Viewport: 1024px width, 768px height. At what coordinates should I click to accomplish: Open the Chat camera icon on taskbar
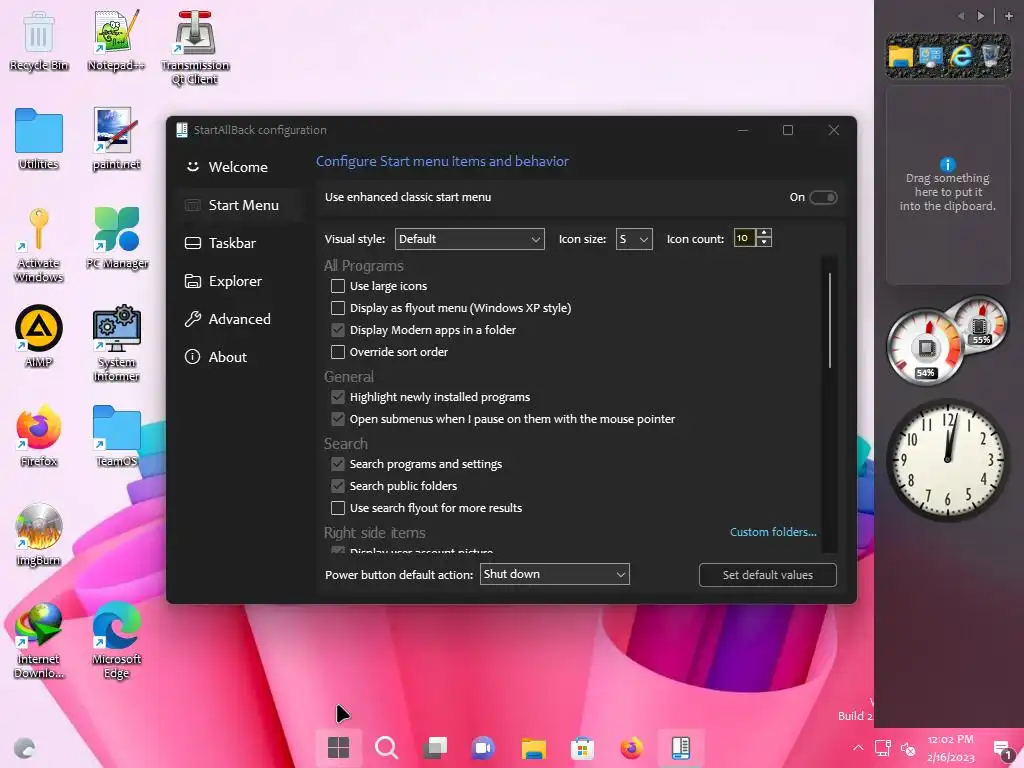(483, 748)
